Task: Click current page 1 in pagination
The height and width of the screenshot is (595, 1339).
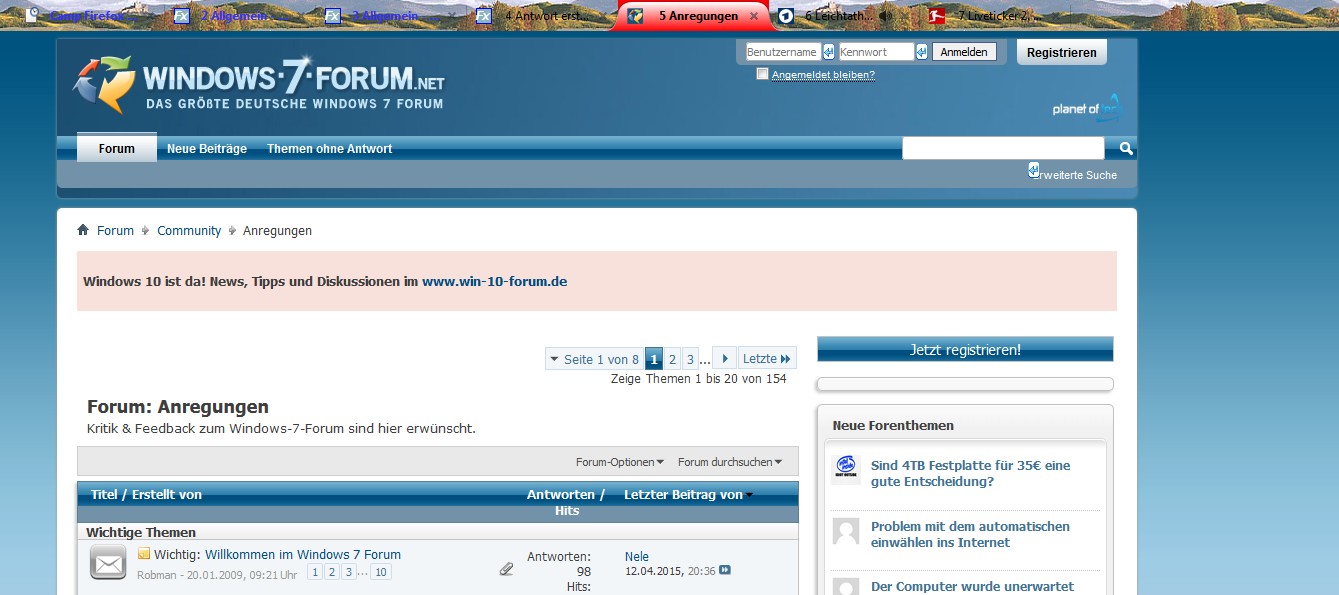Action: pos(654,359)
